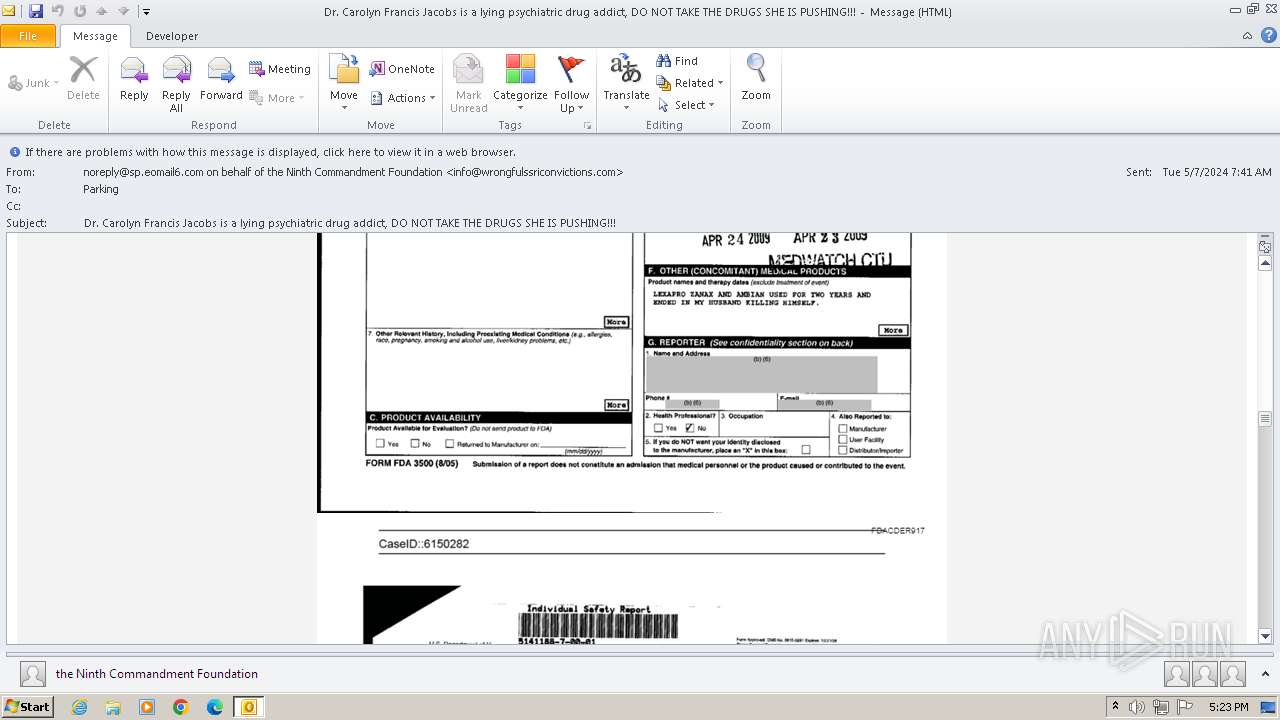Open the Windows Start menu
1280x720 pixels.
28,707
